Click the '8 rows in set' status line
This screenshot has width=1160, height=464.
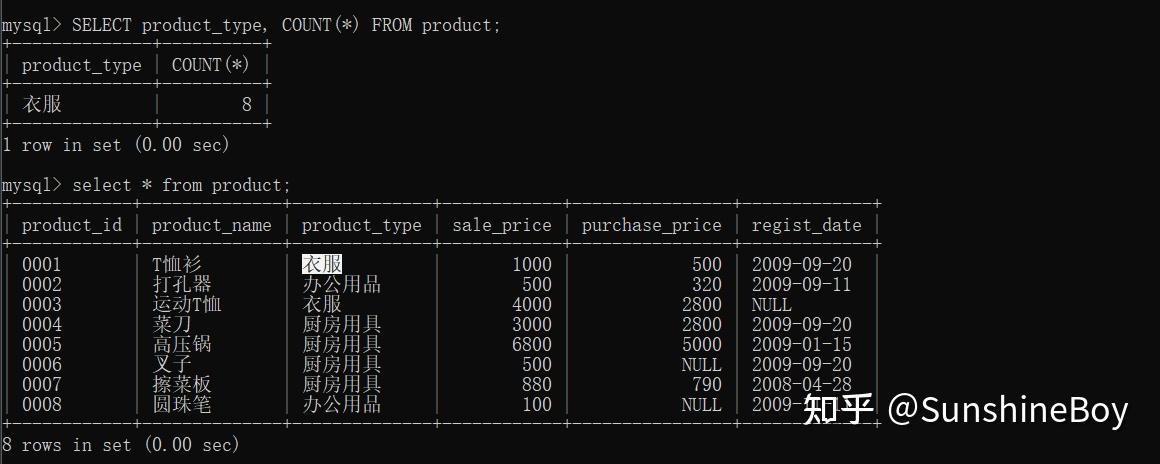click(x=121, y=444)
